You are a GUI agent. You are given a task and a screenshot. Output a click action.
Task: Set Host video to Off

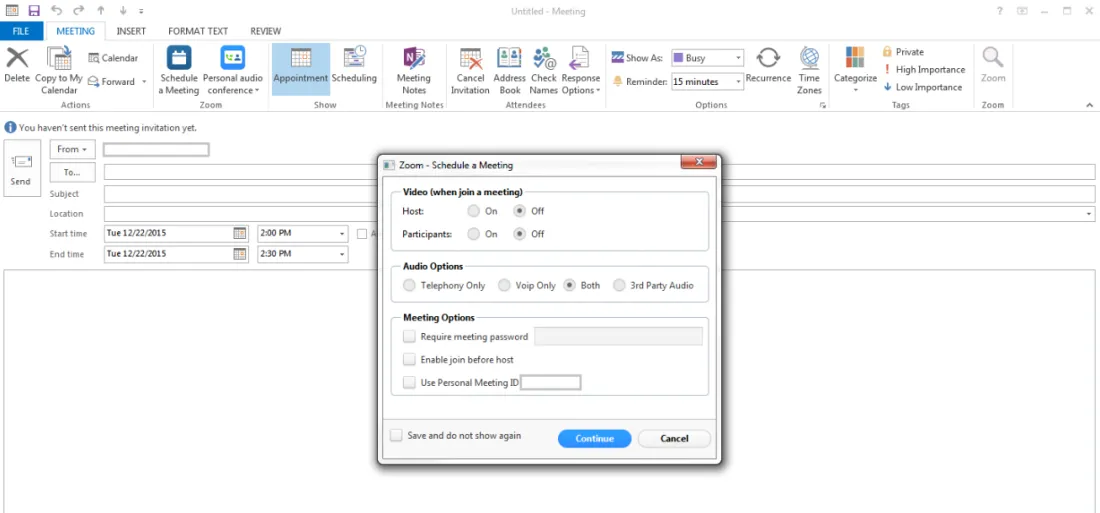point(520,211)
